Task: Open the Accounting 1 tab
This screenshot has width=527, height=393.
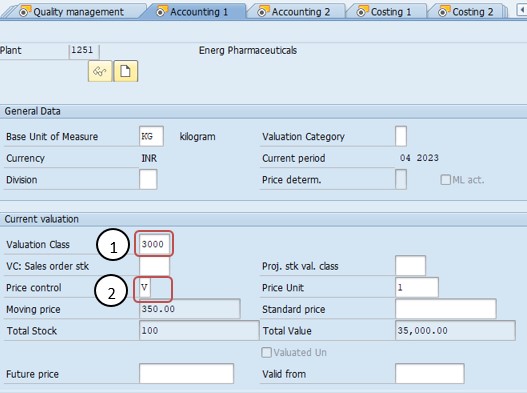Action: tap(195, 12)
